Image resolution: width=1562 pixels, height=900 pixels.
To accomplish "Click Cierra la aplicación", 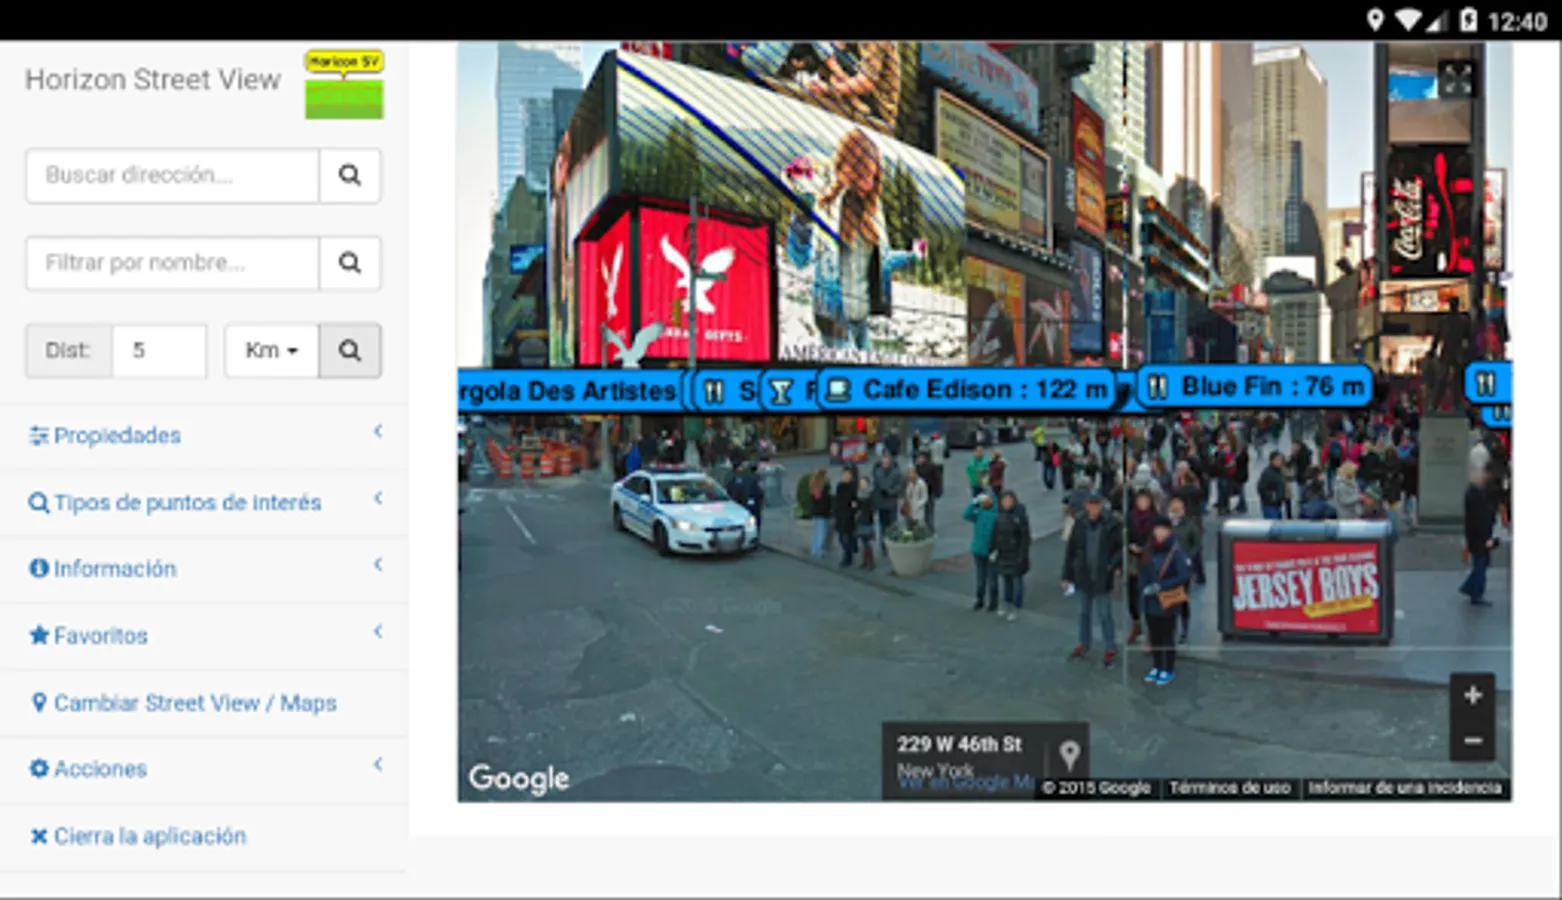I will coord(204,835).
